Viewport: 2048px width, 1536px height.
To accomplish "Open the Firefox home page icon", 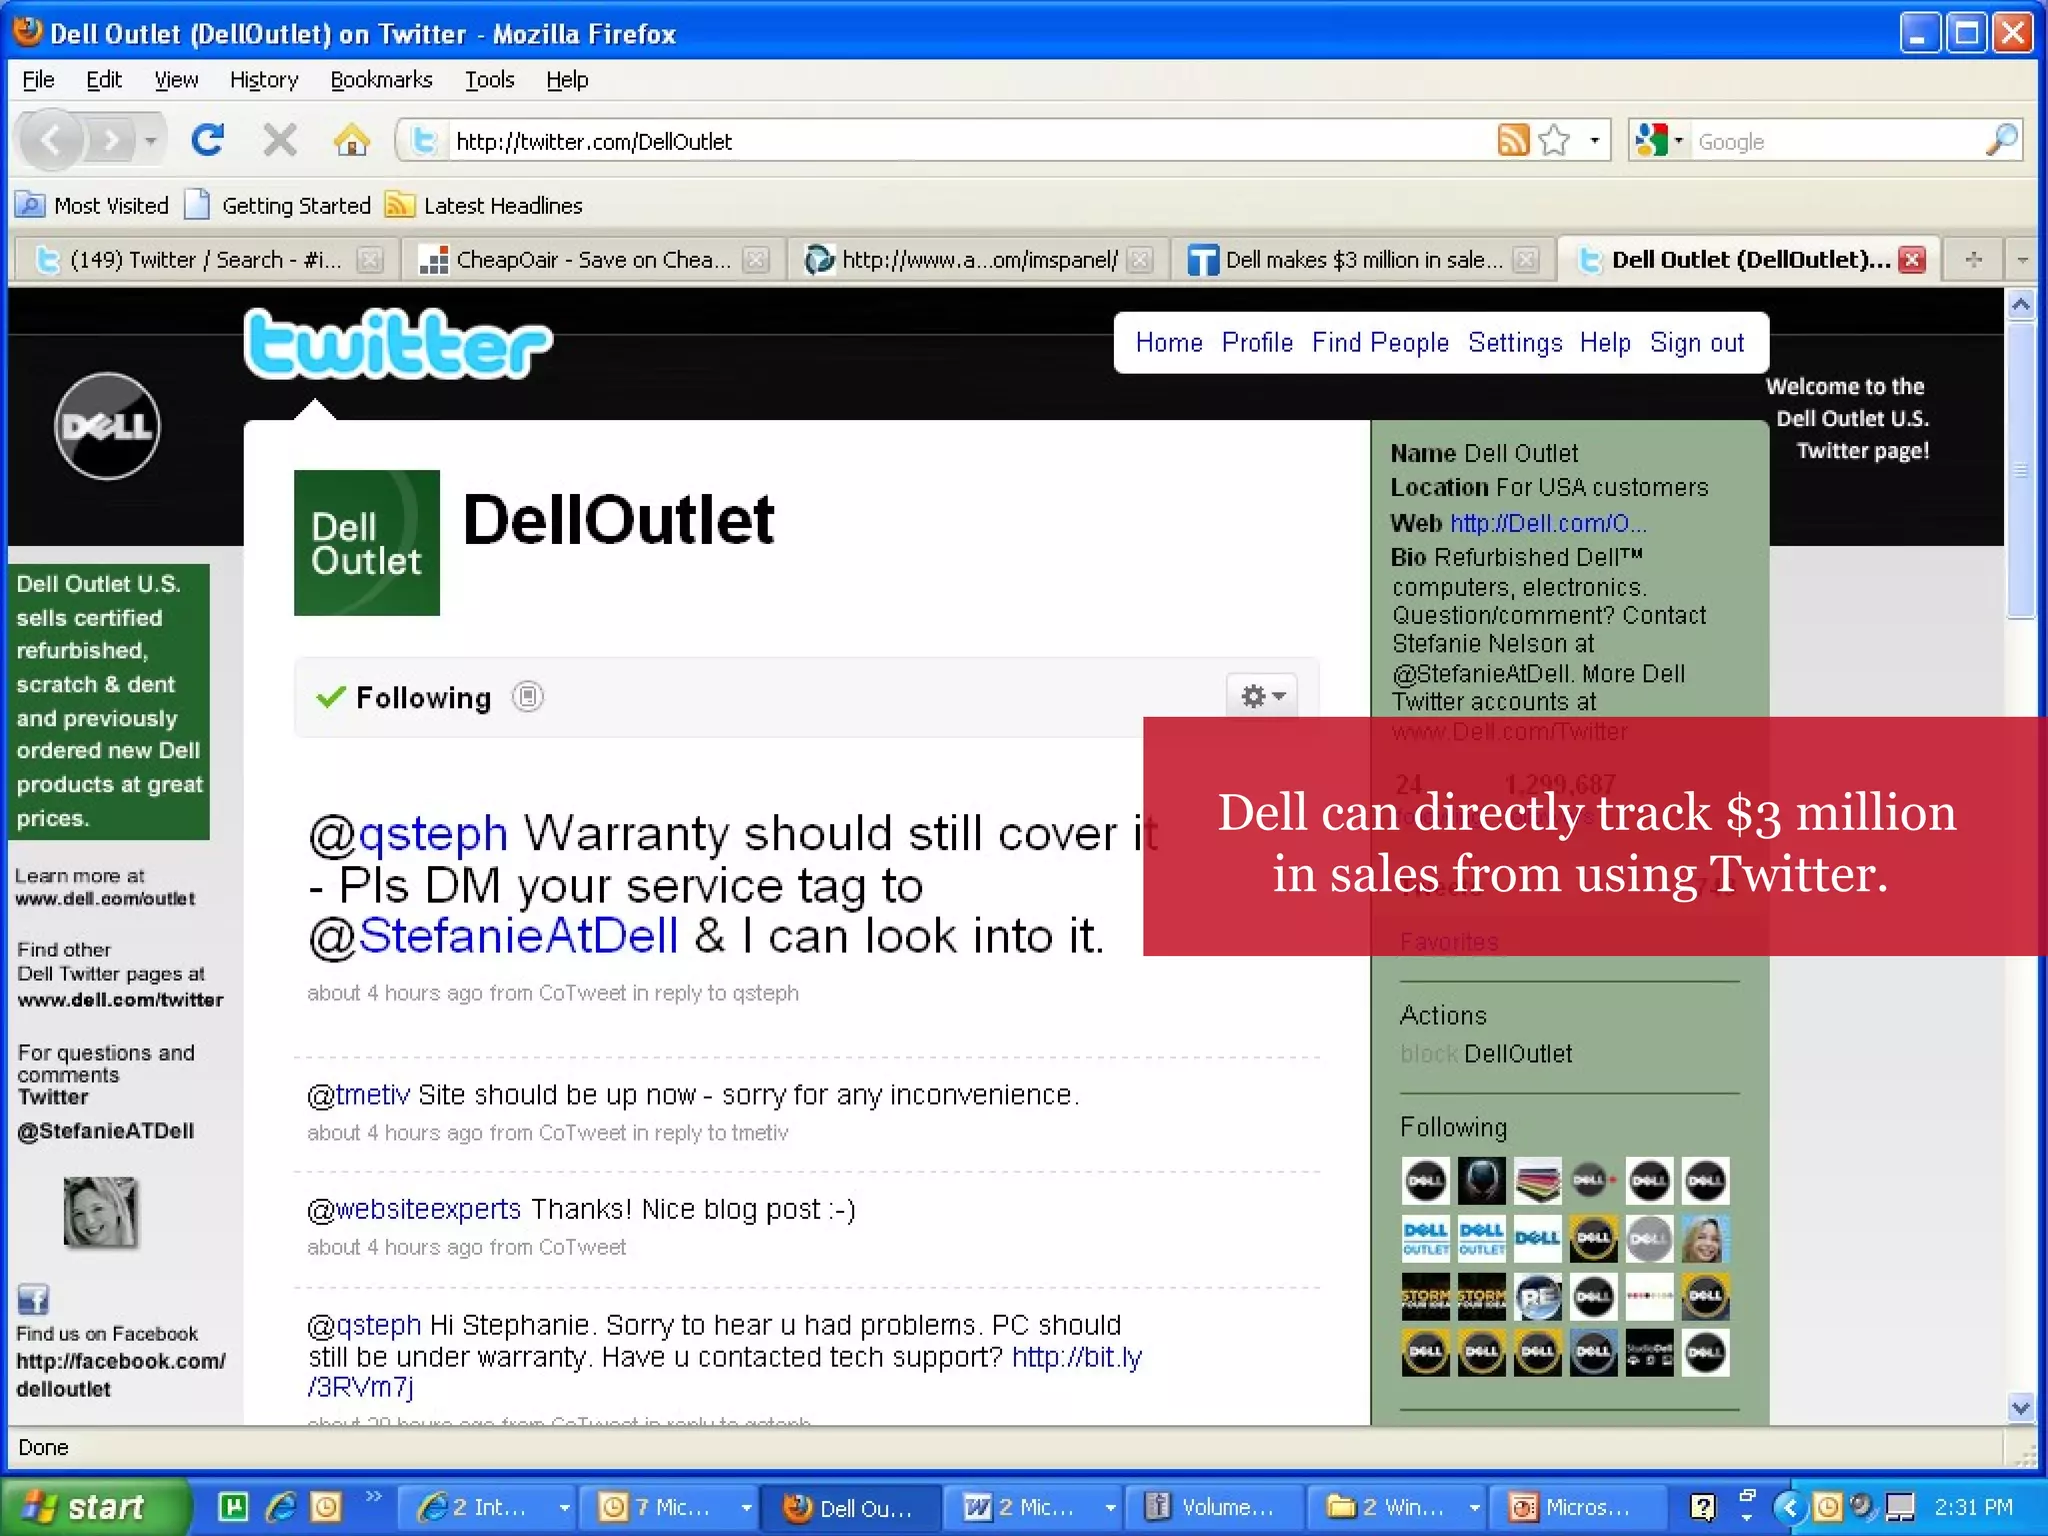I will pyautogui.click(x=351, y=140).
